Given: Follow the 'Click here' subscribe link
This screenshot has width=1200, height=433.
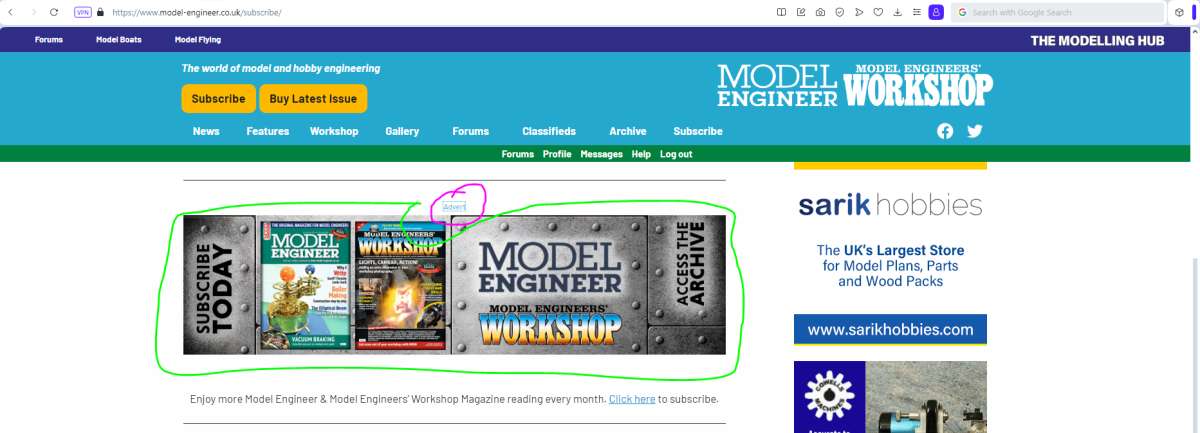Looking at the screenshot, I should point(632,399).
